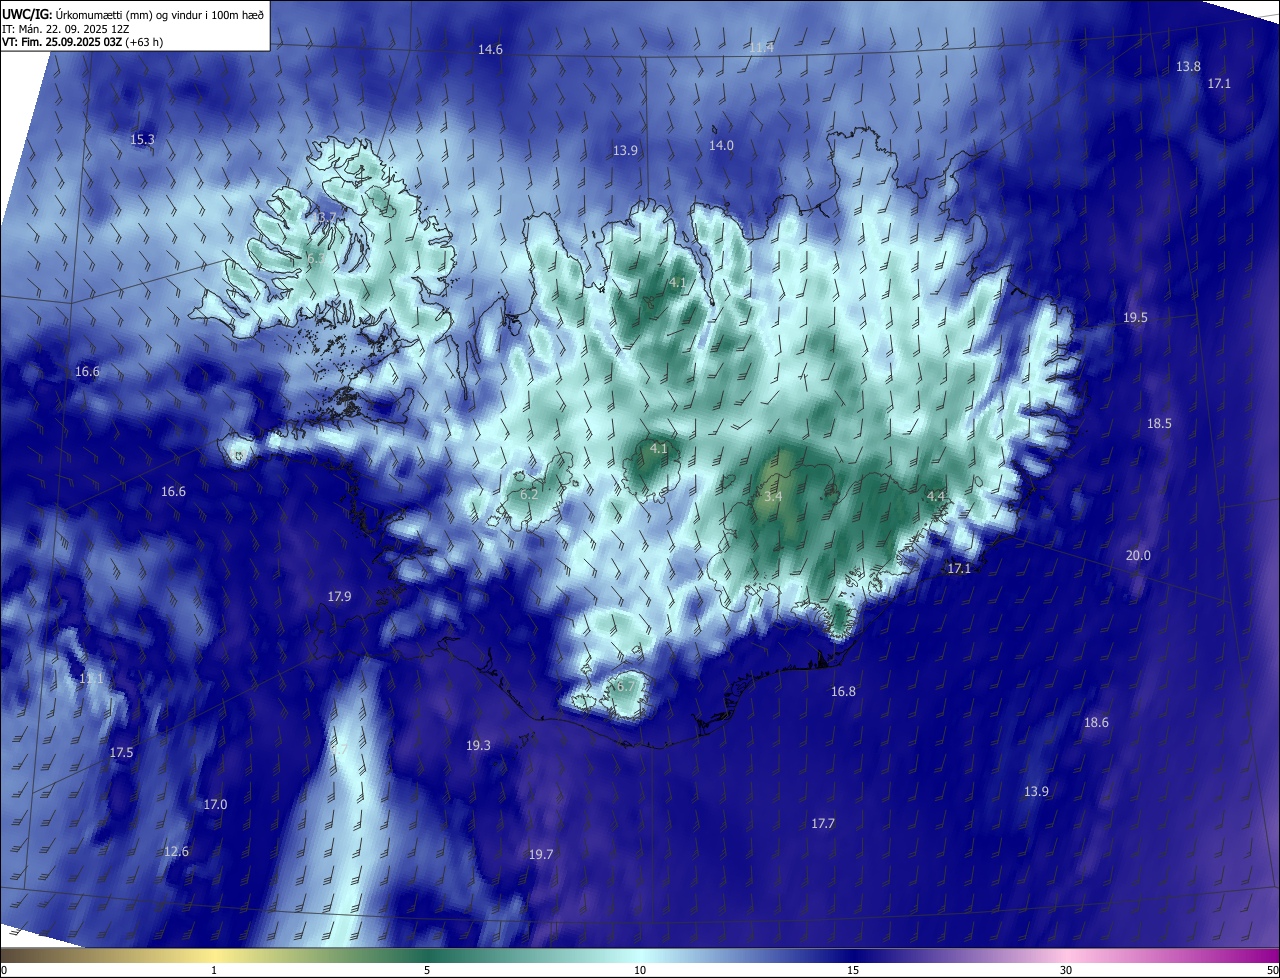Click the colour scale tick label 50
This screenshot has height=978, width=1280.
pos(1272,970)
